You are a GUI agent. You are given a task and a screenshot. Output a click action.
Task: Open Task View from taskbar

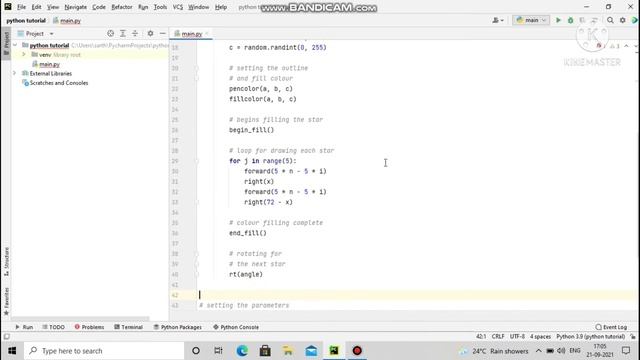click(218, 351)
